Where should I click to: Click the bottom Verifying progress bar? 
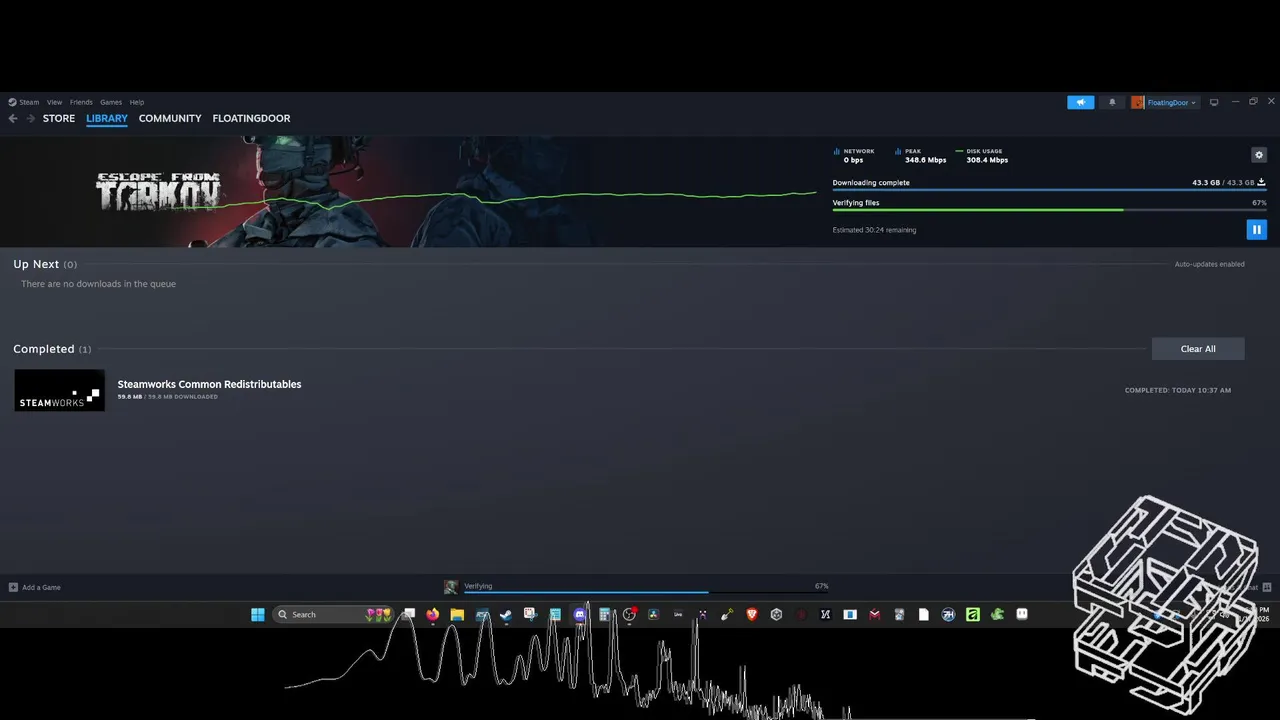coord(646,593)
